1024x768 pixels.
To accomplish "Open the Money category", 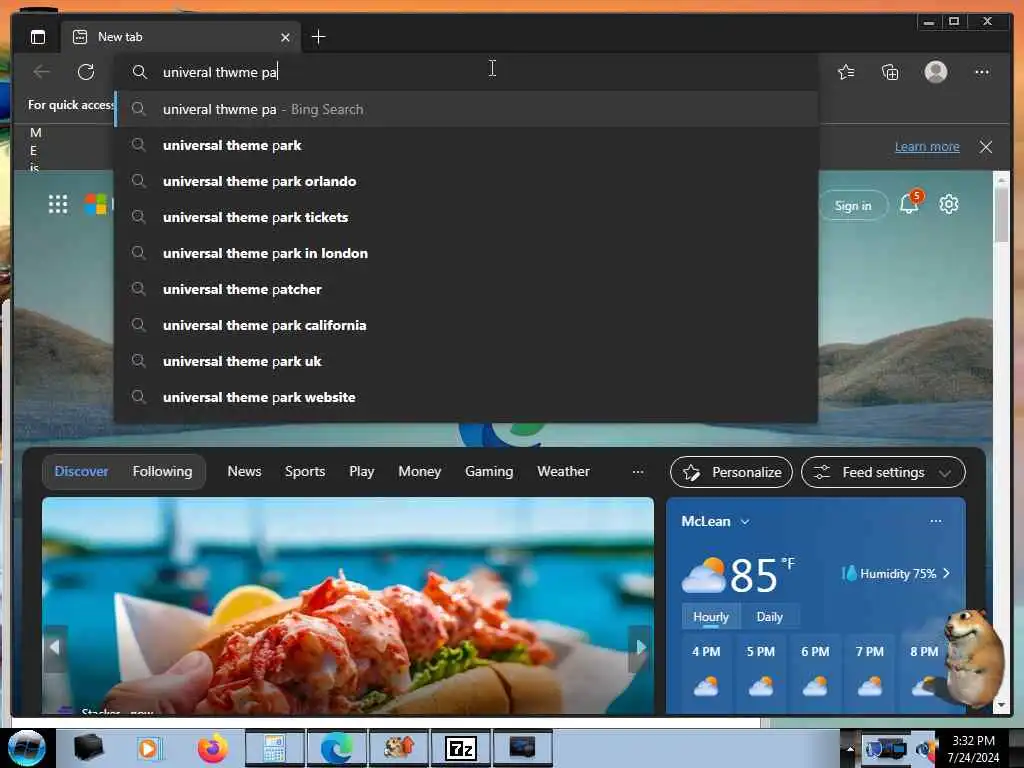I will coord(419,472).
